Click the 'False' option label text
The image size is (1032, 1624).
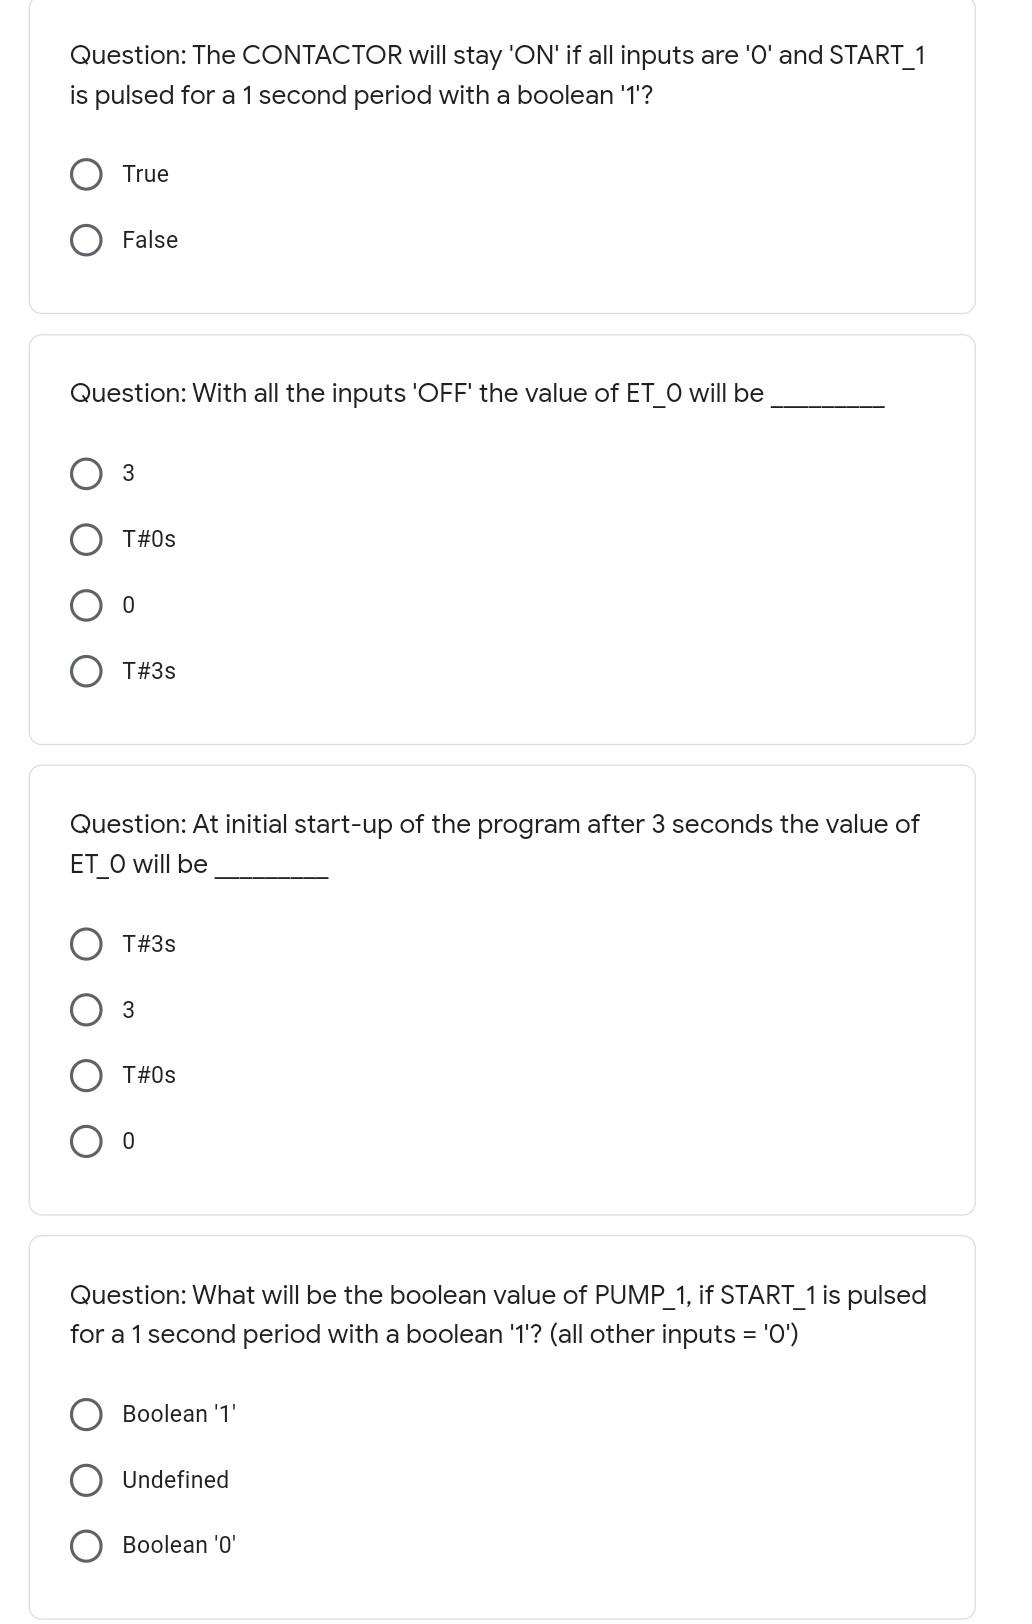coord(149,239)
